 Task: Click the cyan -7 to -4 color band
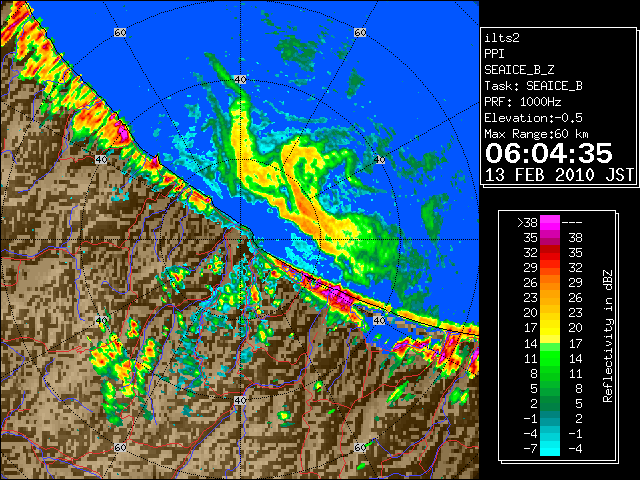pyautogui.click(x=550, y=448)
